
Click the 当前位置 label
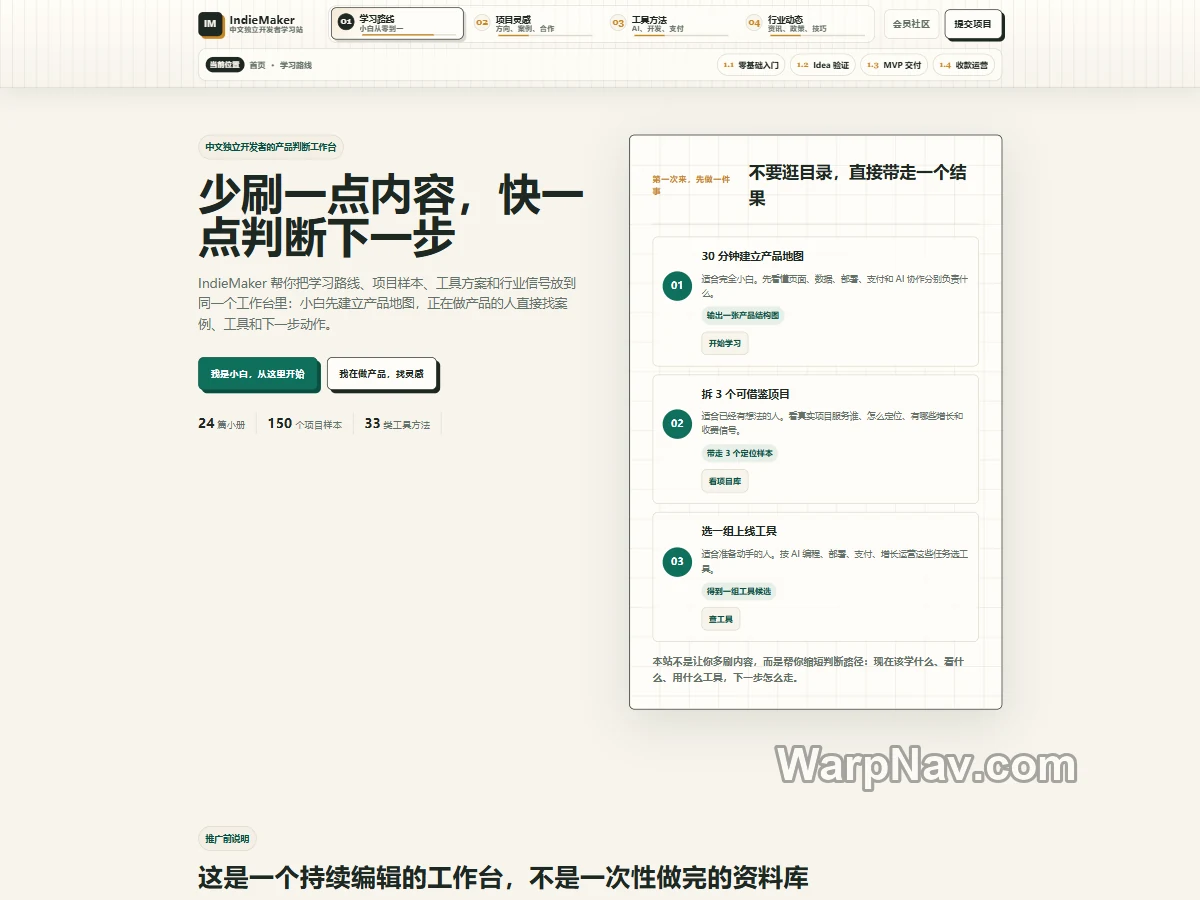(x=225, y=65)
